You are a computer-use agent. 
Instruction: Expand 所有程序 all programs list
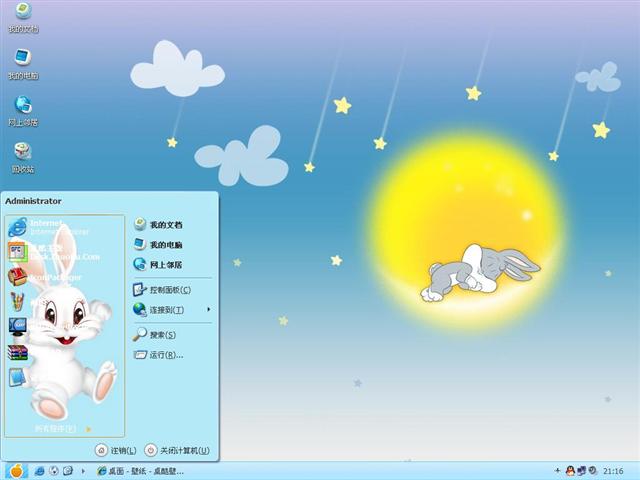[x=63, y=429]
